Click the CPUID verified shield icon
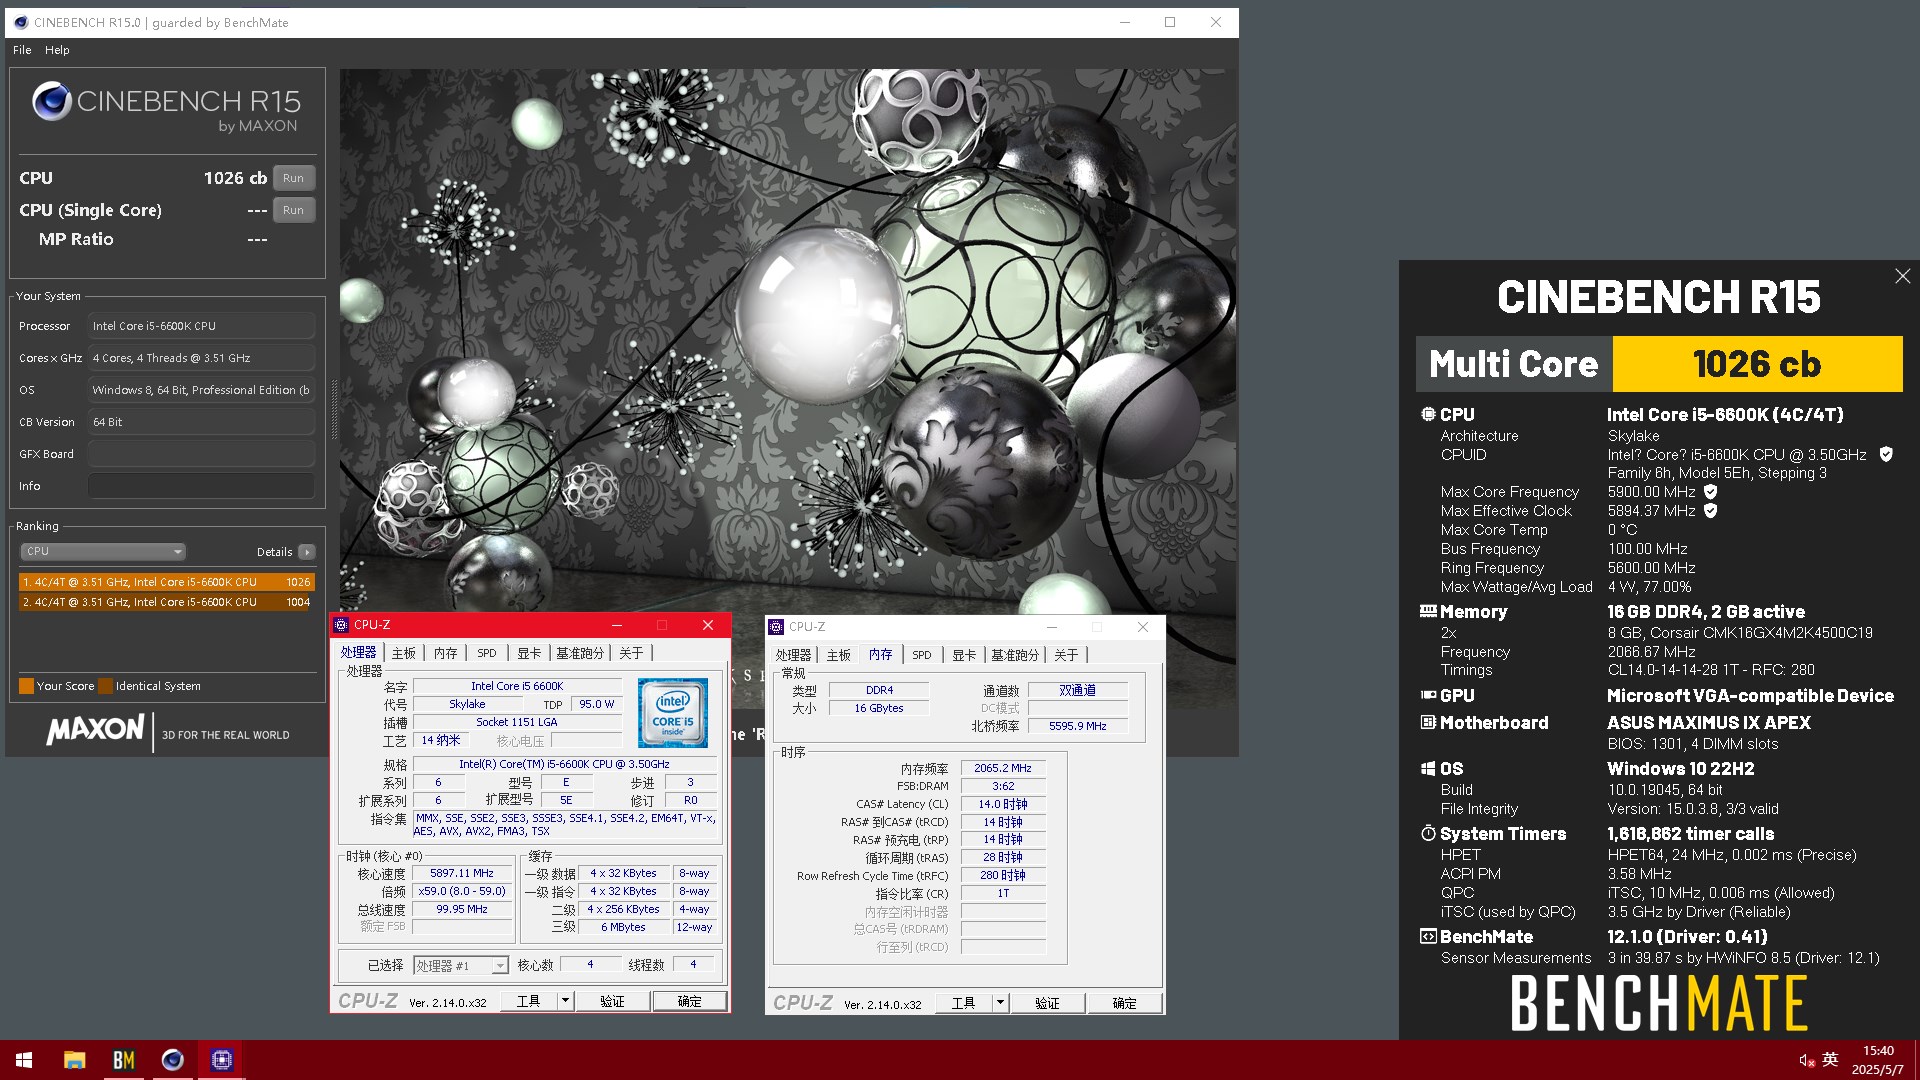Image resolution: width=1920 pixels, height=1080 pixels. click(x=1886, y=454)
